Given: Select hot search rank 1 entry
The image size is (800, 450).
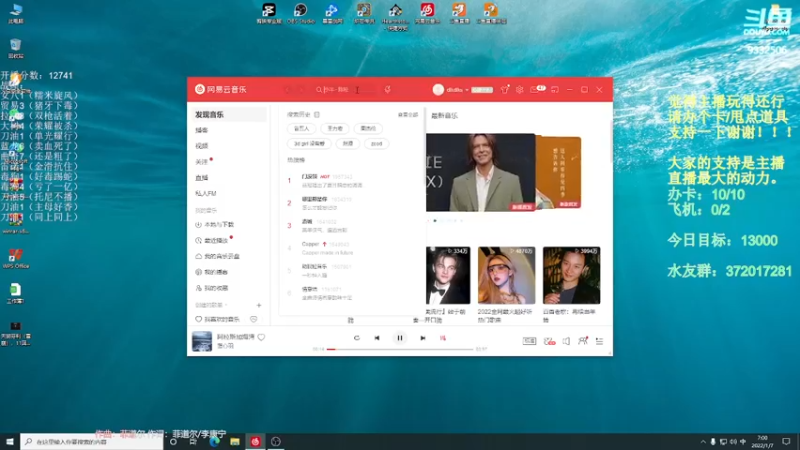Looking at the screenshot, I should coord(352,181).
